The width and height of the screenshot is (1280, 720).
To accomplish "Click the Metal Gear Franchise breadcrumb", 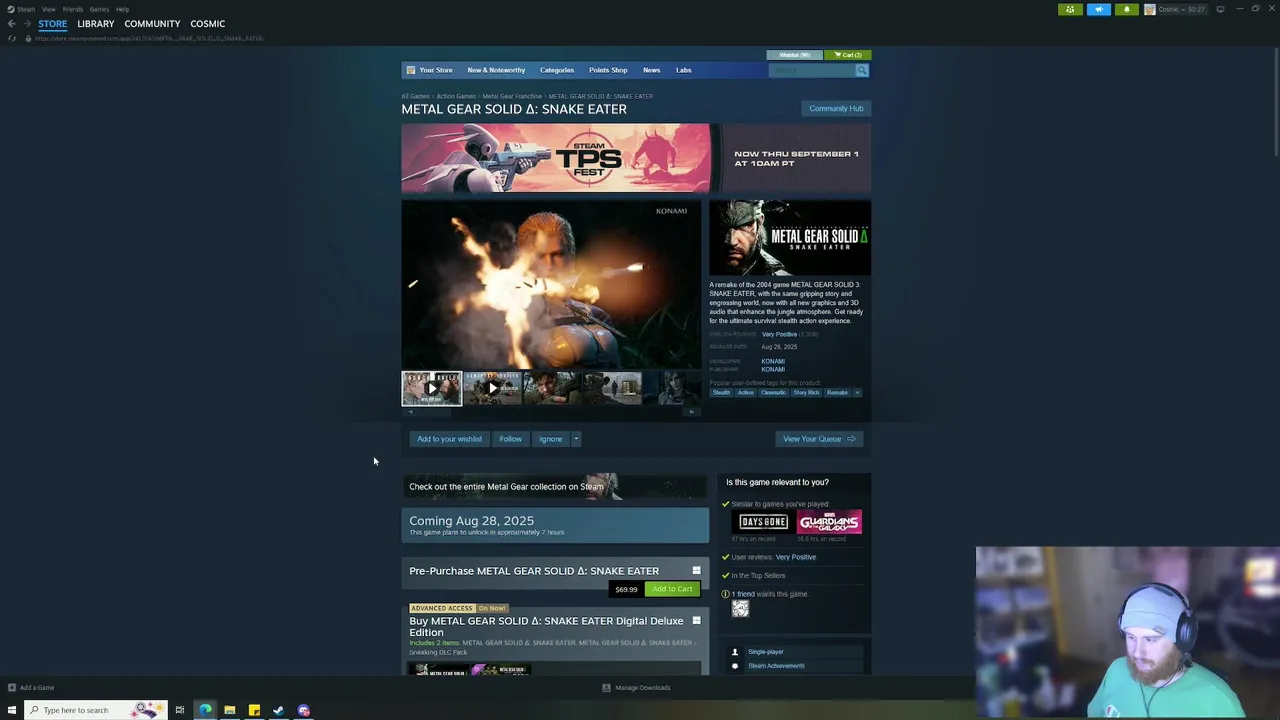I will click(512, 96).
